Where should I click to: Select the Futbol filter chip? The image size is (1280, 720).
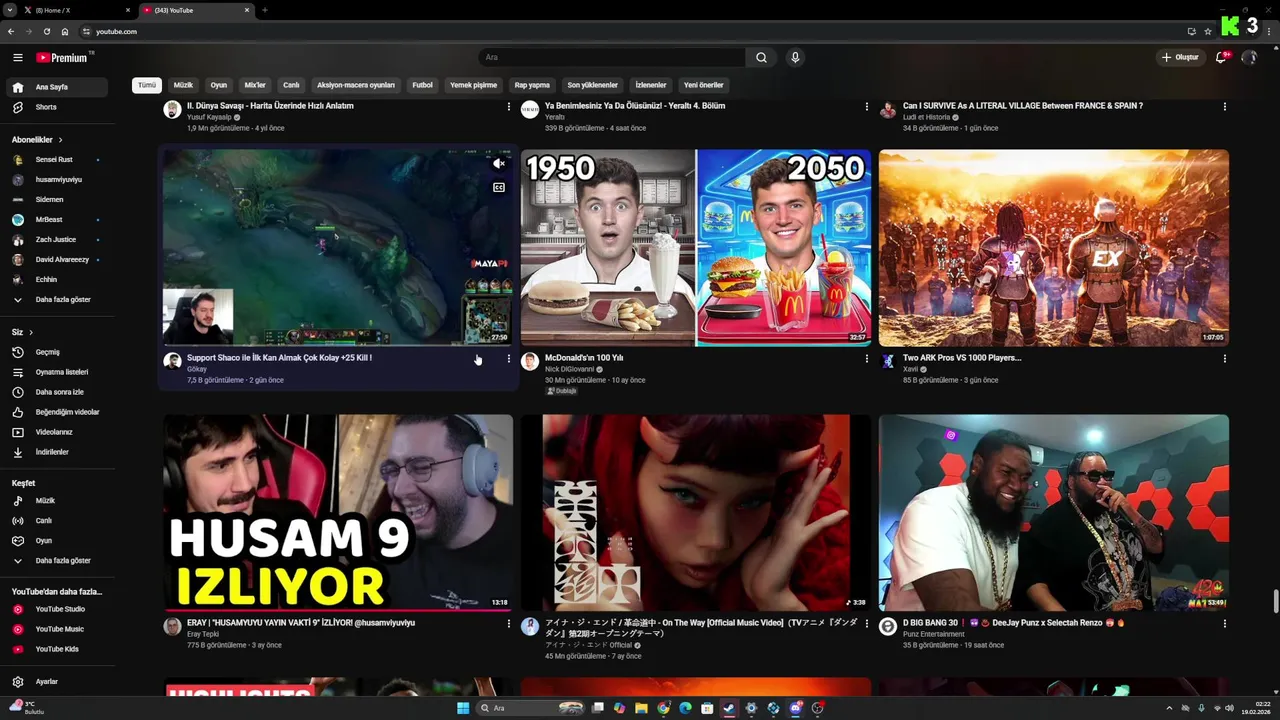[423, 85]
